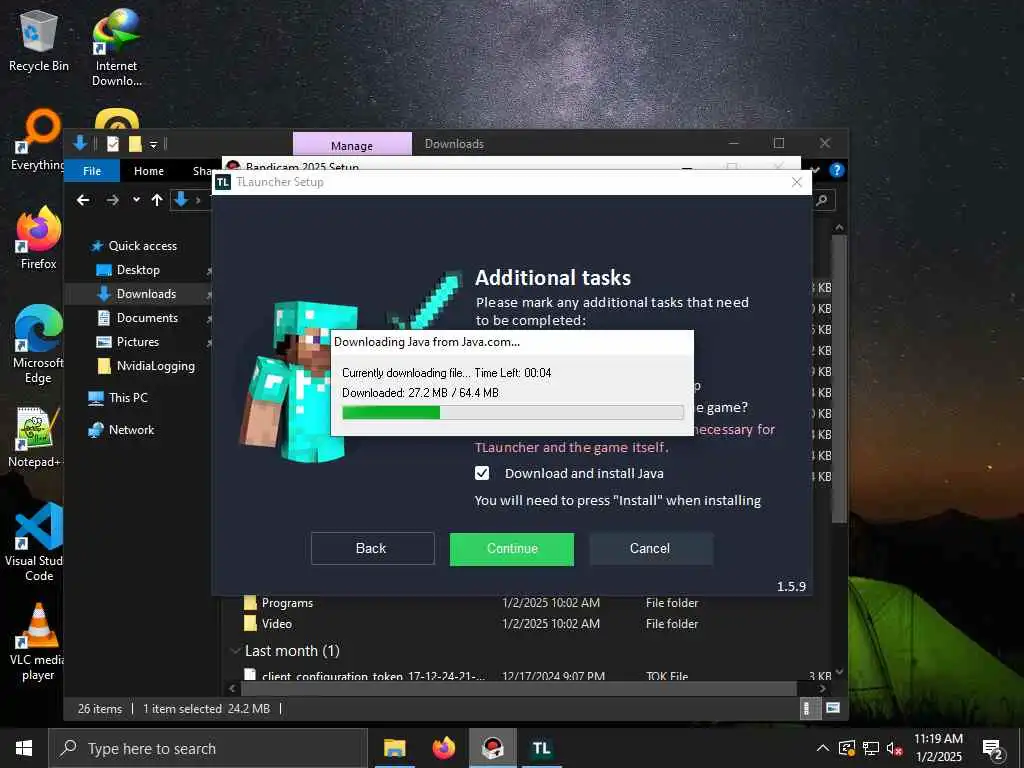Select the Manage ribbon tab
Viewport: 1024px width, 768px height.
352,145
